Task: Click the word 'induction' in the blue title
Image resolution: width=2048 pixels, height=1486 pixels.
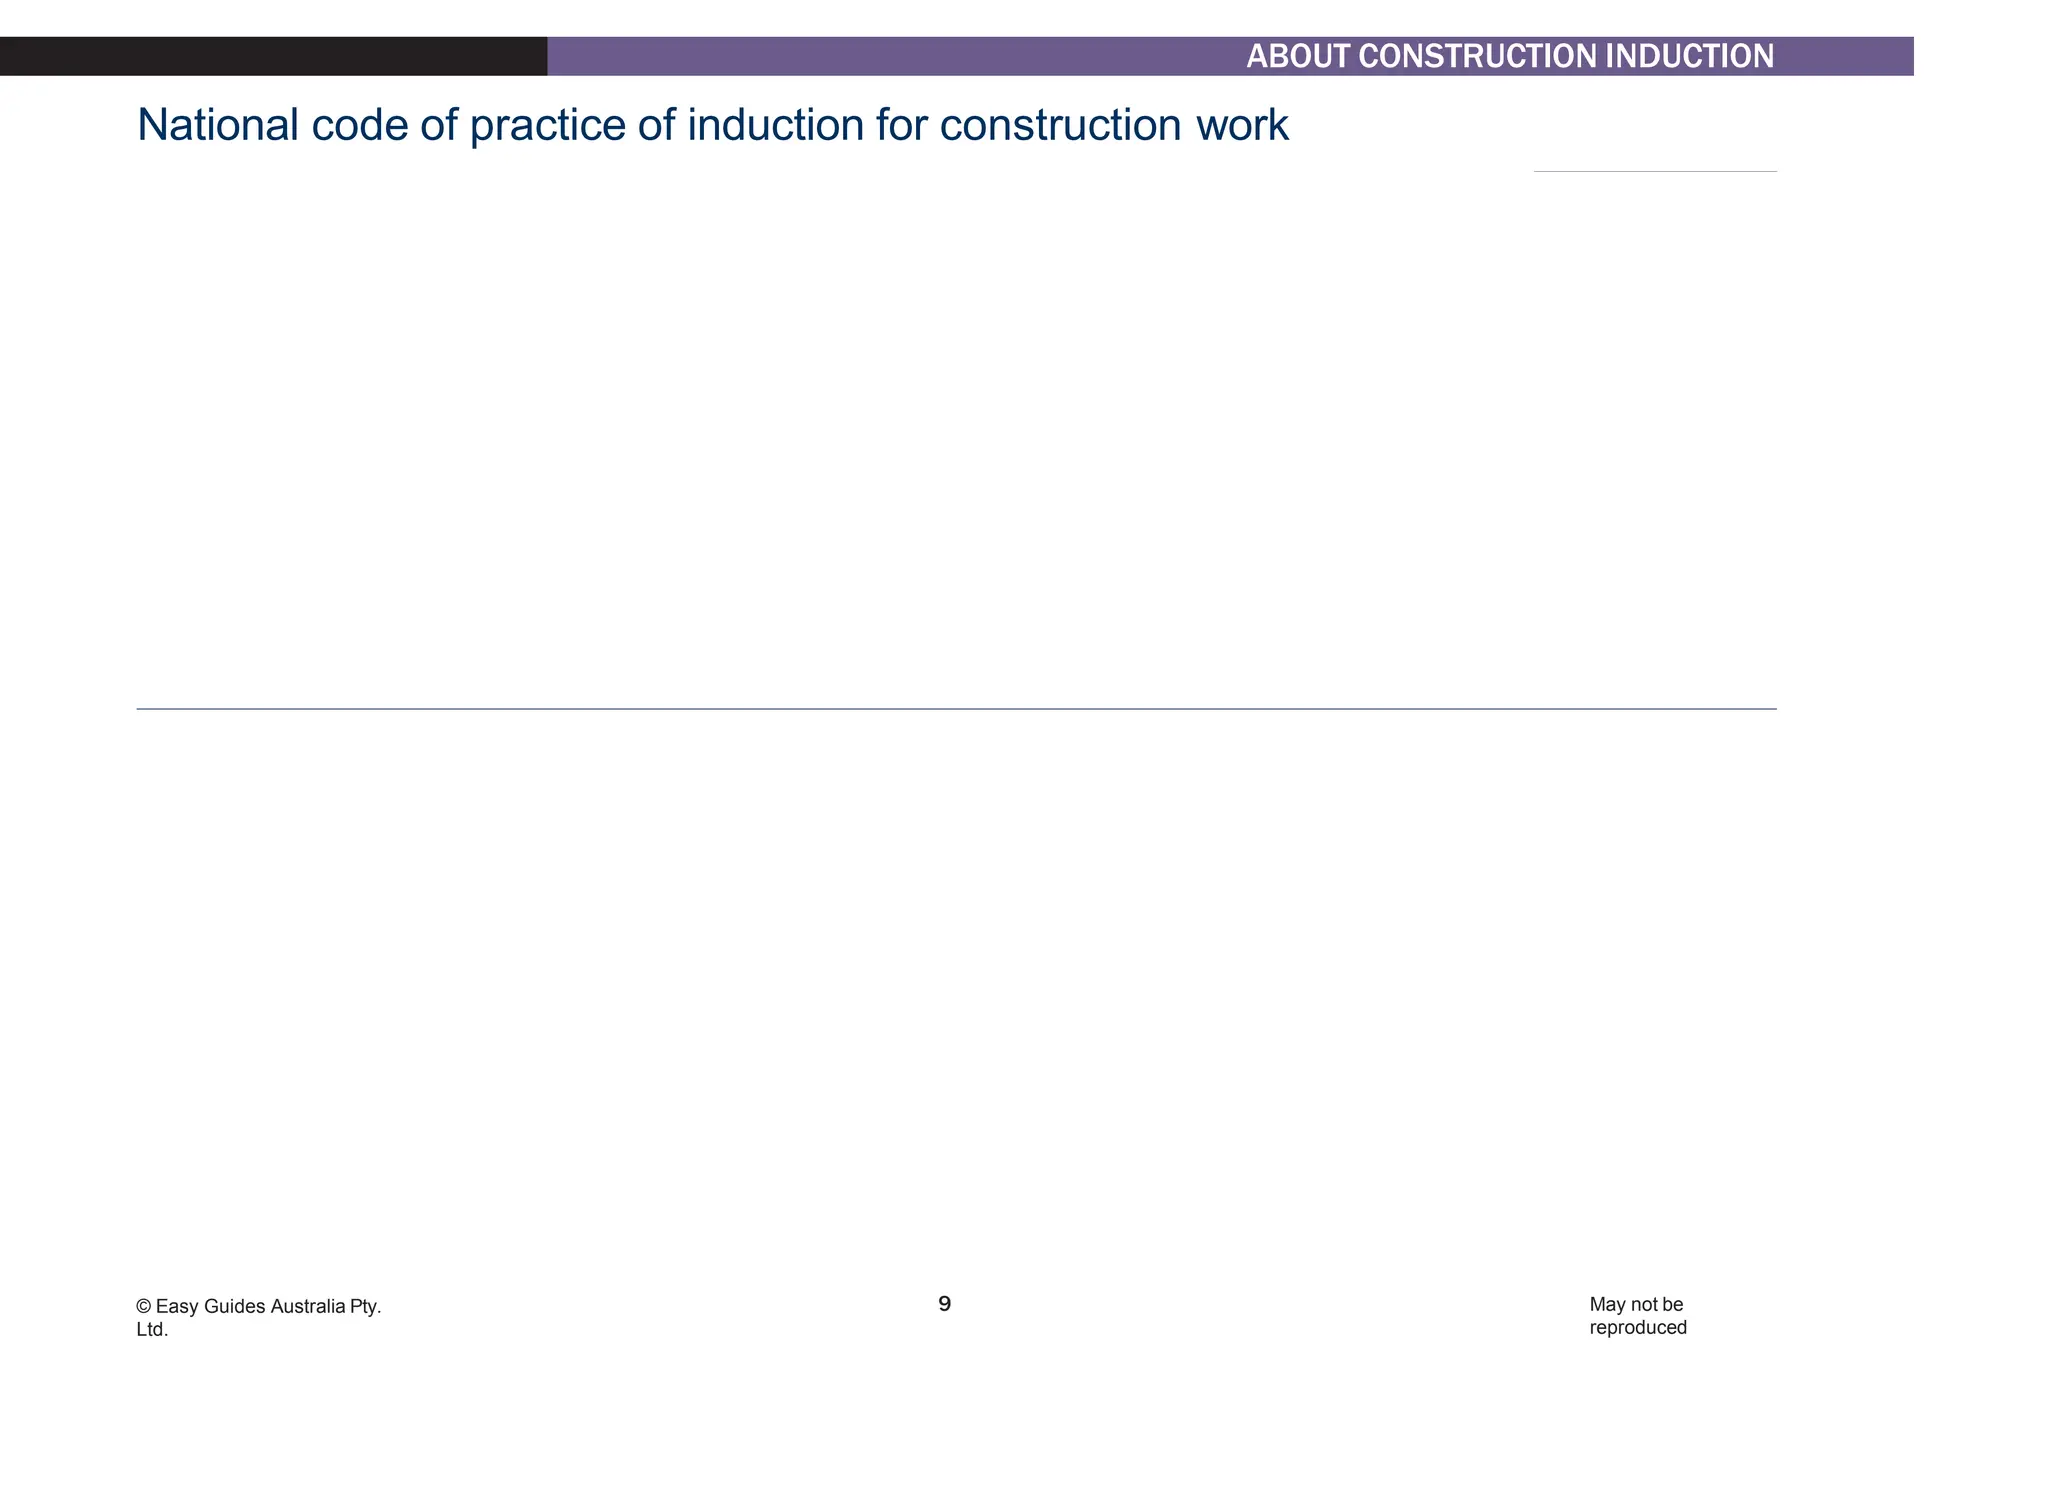Action: coord(775,125)
